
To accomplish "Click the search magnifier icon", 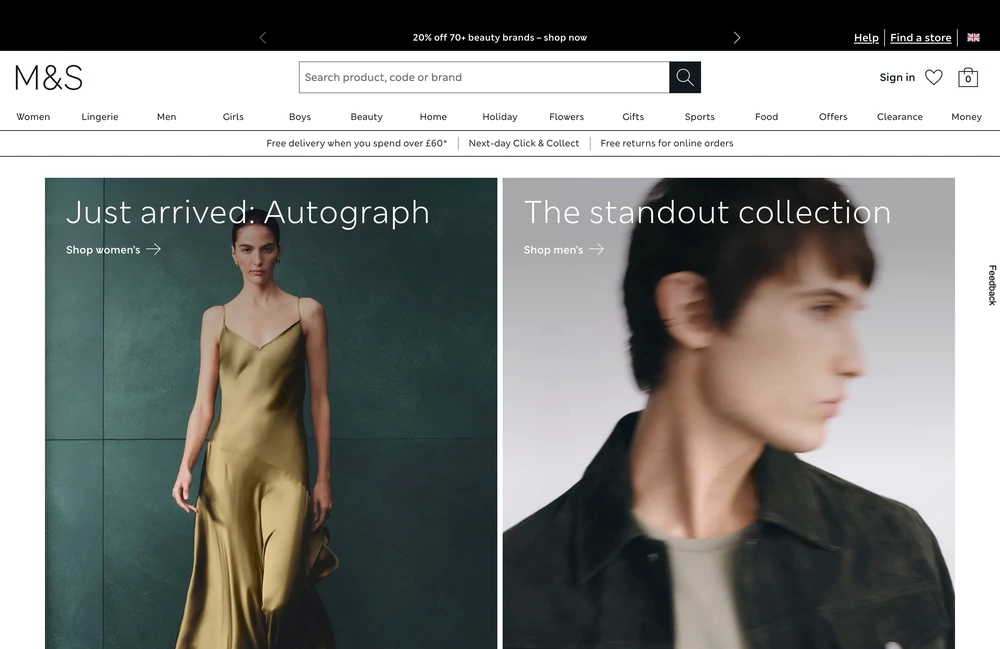I will [x=684, y=77].
